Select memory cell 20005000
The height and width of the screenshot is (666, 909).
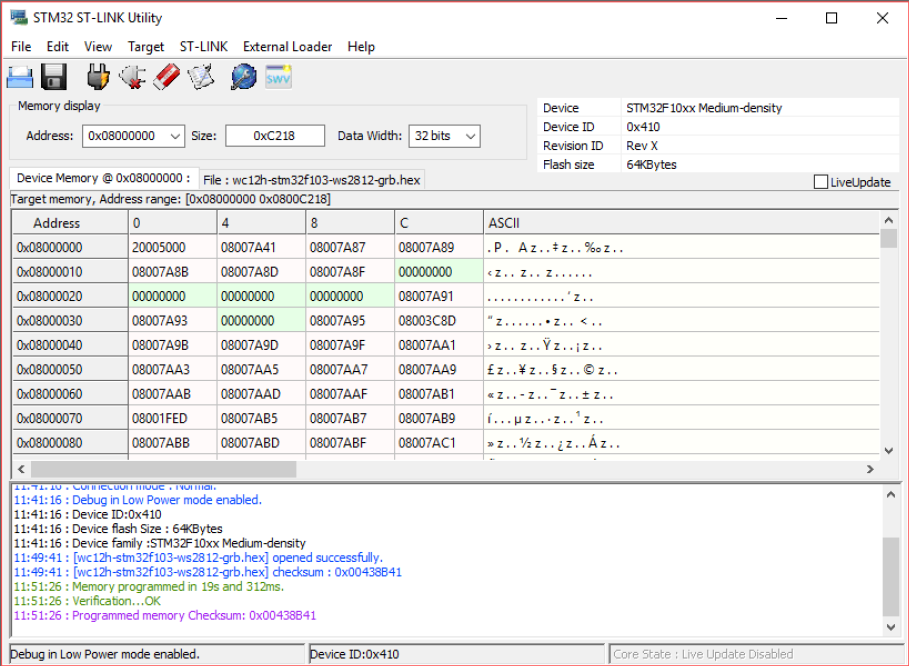tap(172, 248)
